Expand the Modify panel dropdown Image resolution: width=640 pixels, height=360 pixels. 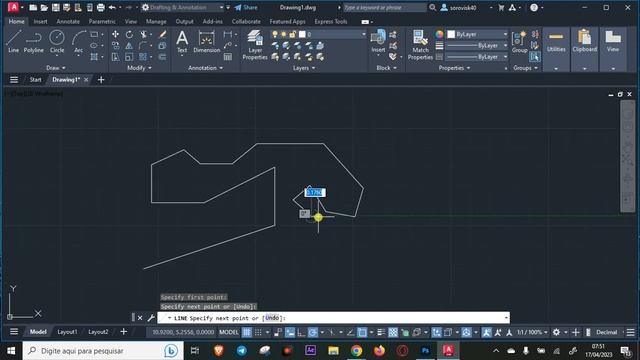click(139, 68)
